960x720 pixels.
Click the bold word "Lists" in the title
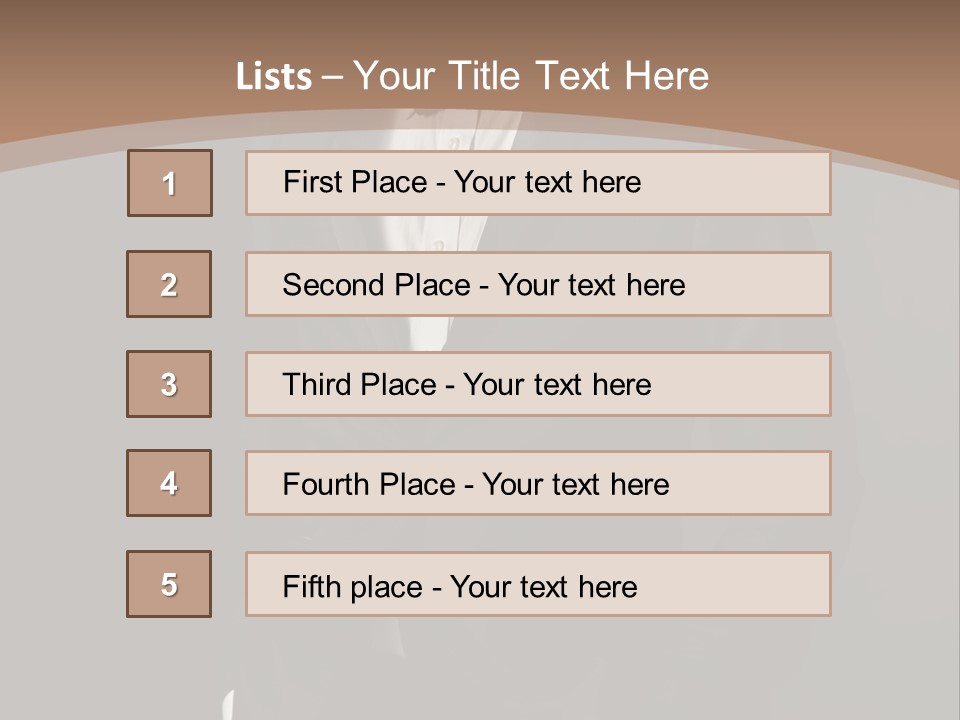pos(274,77)
